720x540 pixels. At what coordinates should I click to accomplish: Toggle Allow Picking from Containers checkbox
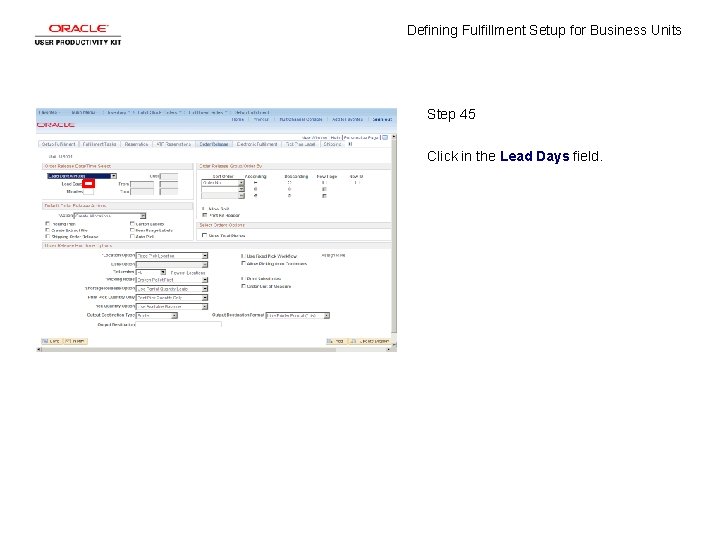tap(243, 264)
